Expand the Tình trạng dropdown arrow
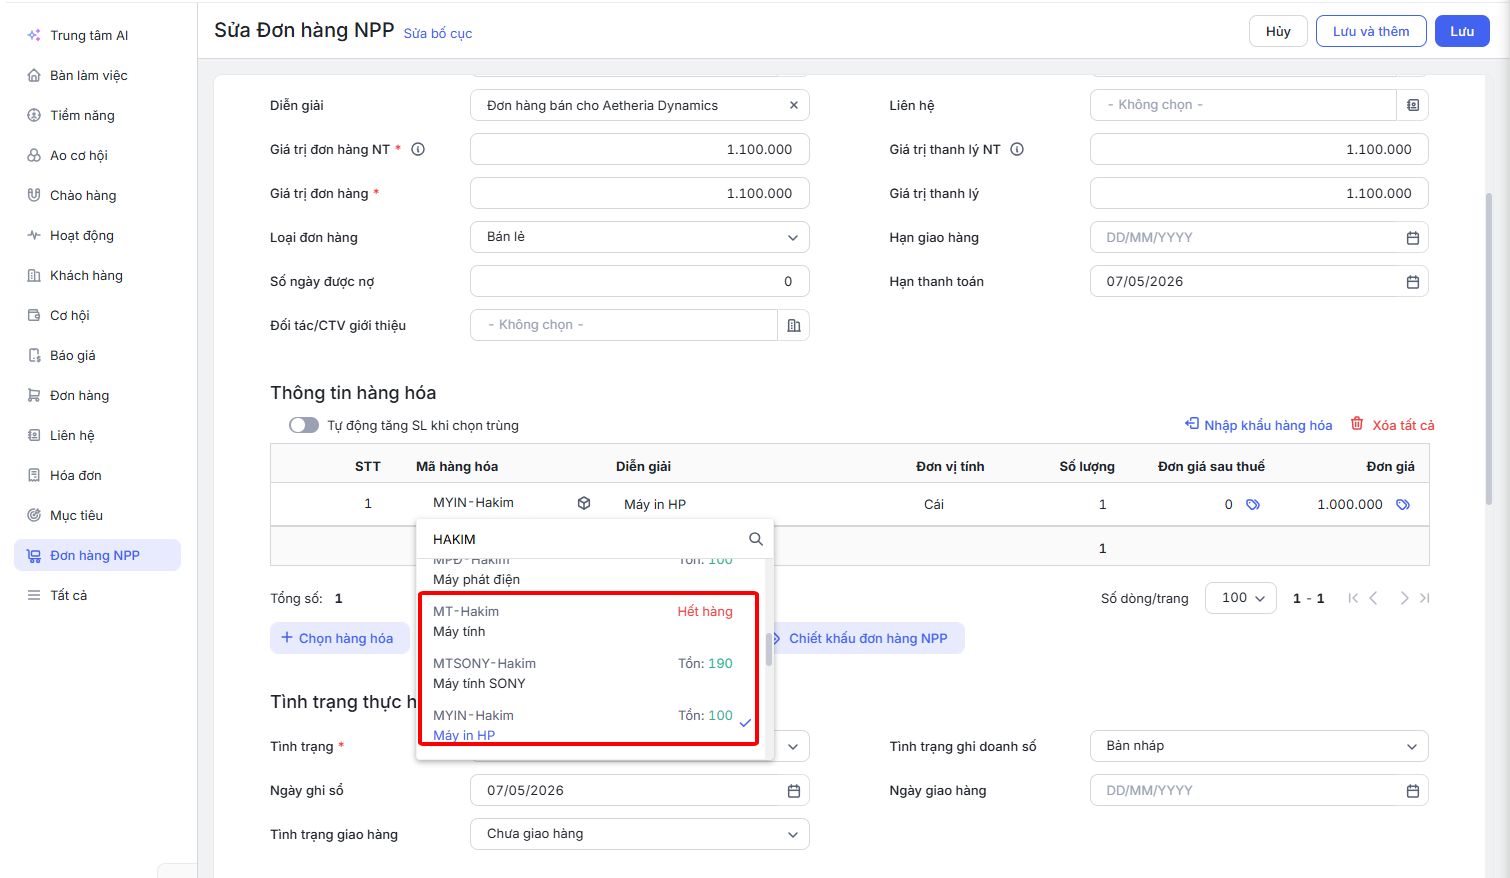This screenshot has height=878, width=1510. point(793,747)
